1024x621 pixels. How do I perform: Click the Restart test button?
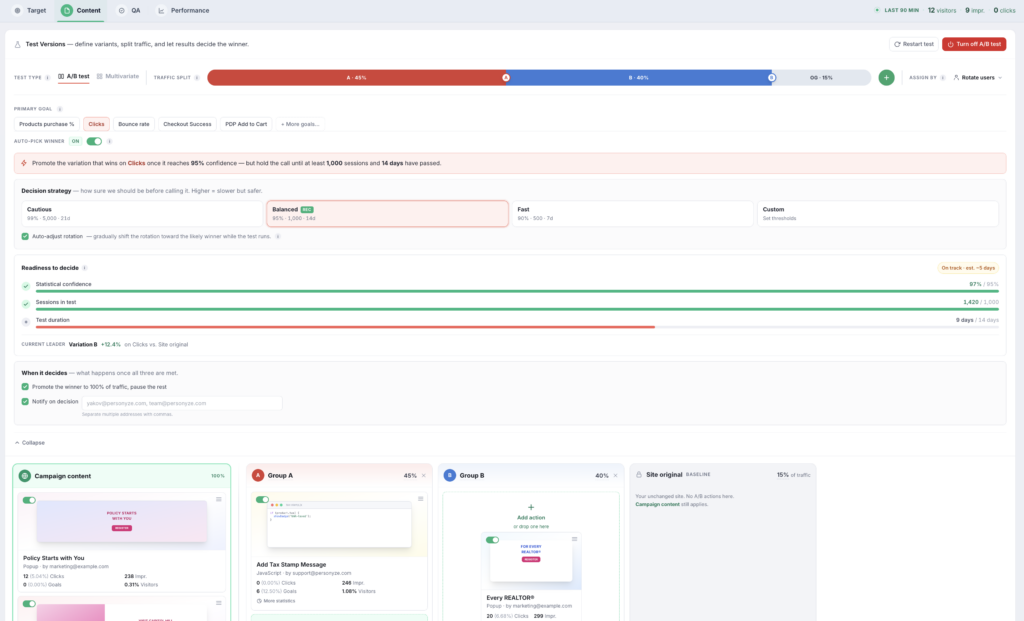point(914,44)
